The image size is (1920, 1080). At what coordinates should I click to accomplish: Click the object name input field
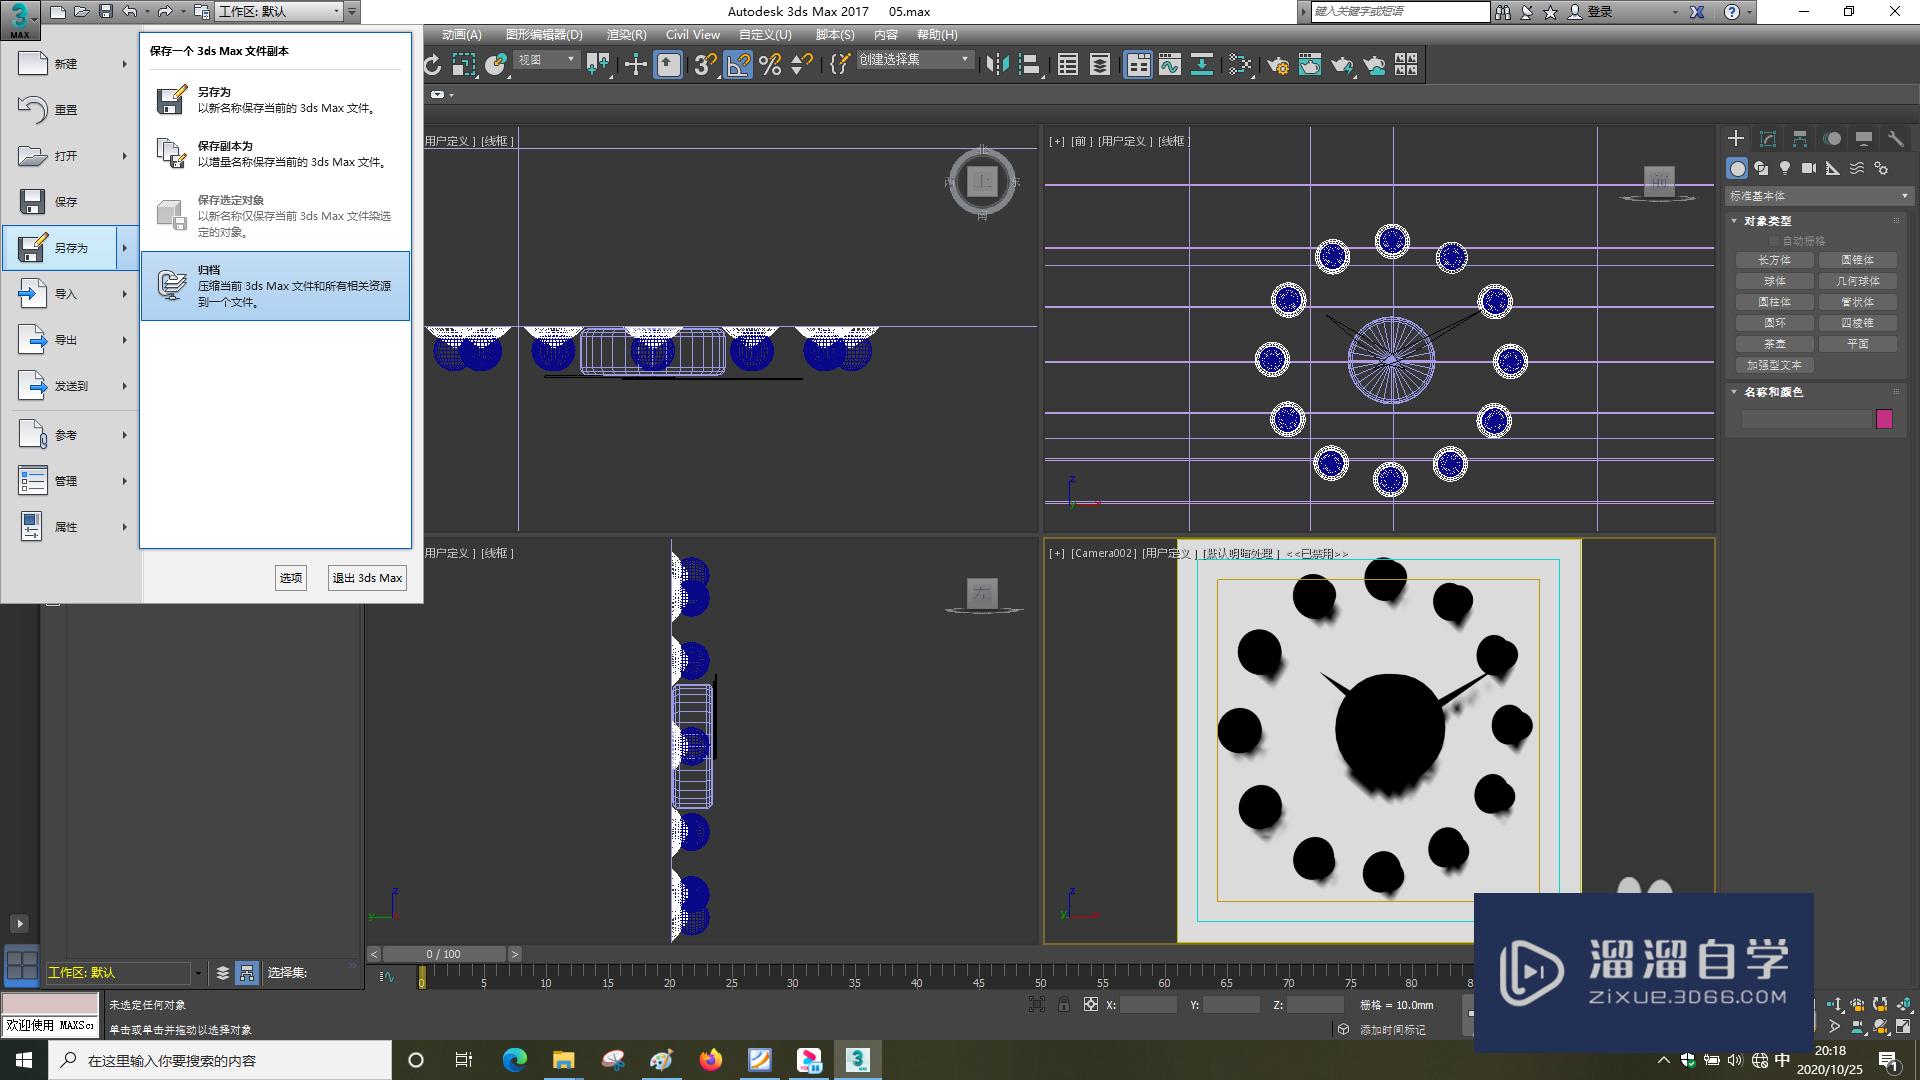1806,419
